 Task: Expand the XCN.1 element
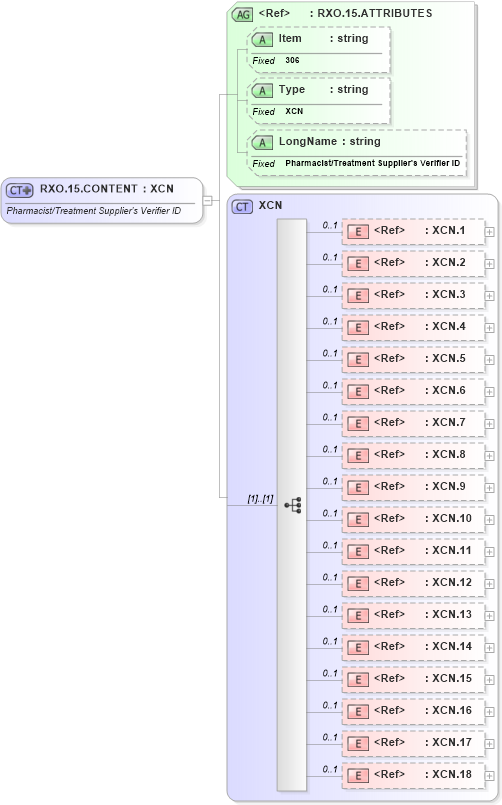(489, 232)
